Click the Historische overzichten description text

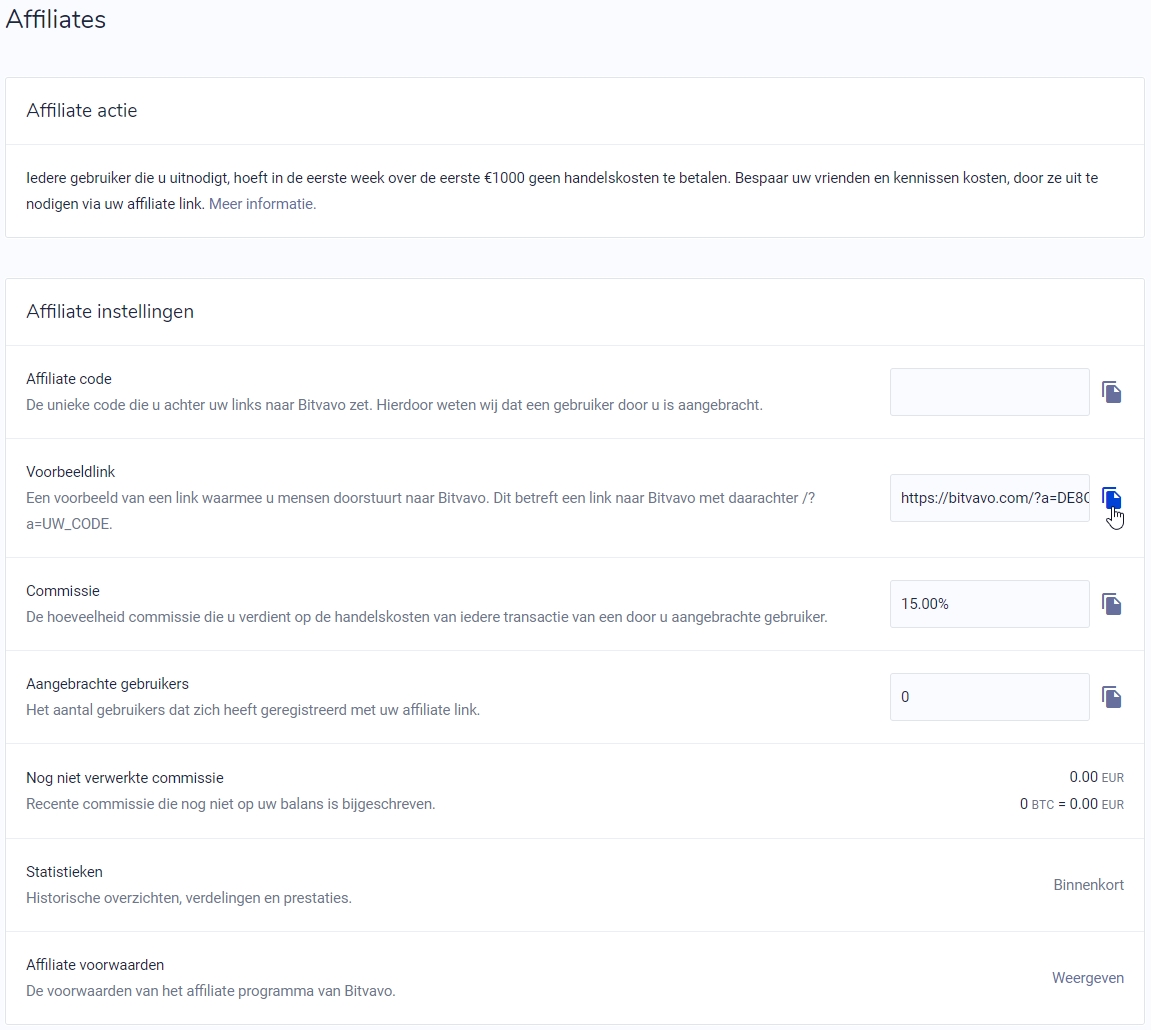pyautogui.click(x=189, y=898)
